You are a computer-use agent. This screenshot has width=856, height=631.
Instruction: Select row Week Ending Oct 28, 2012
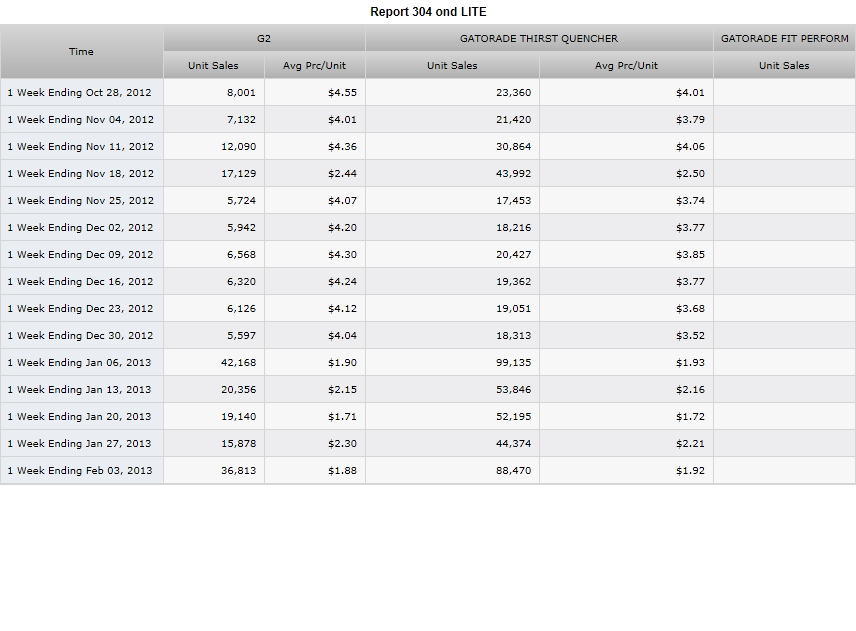428,92
